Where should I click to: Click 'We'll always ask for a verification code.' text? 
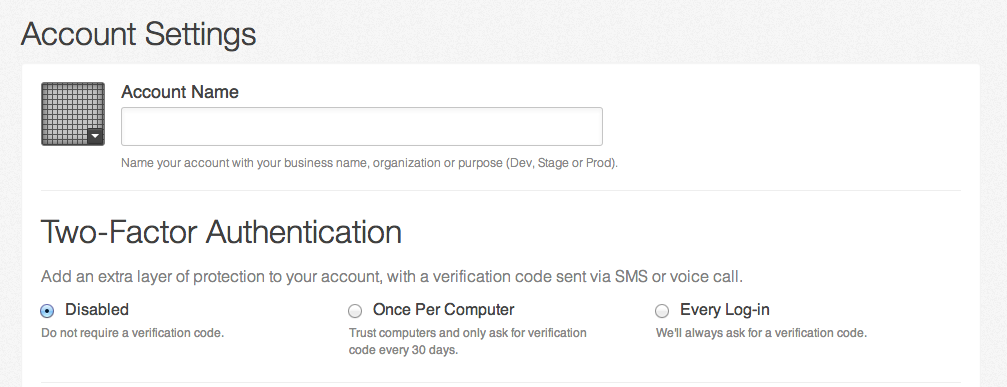(761, 333)
